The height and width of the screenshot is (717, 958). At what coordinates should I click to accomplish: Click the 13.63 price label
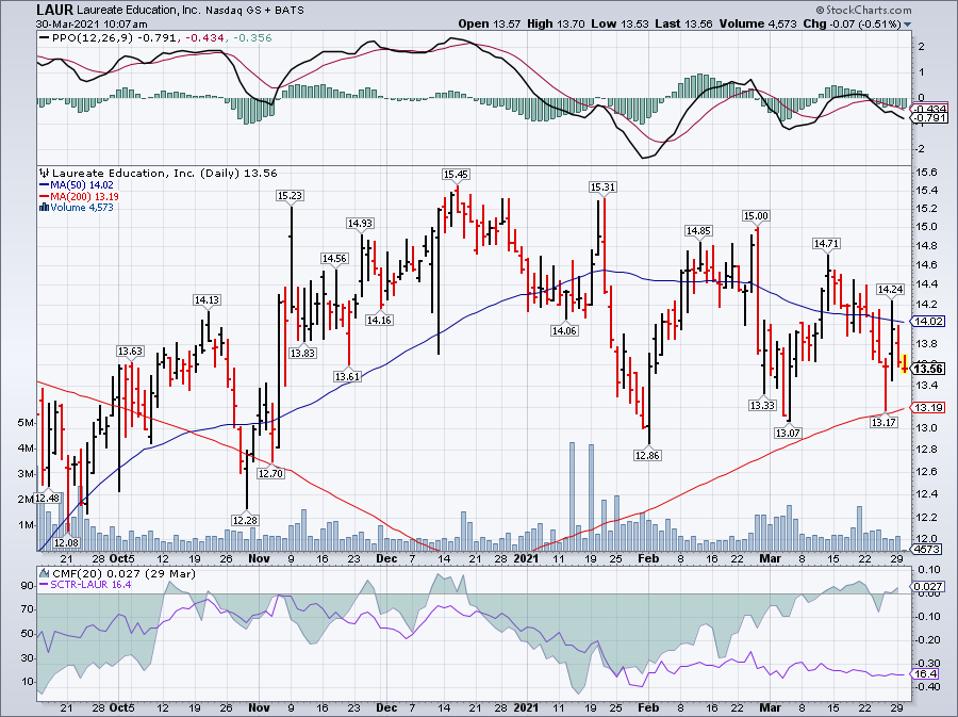pyautogui.click(x=130, y=351)
